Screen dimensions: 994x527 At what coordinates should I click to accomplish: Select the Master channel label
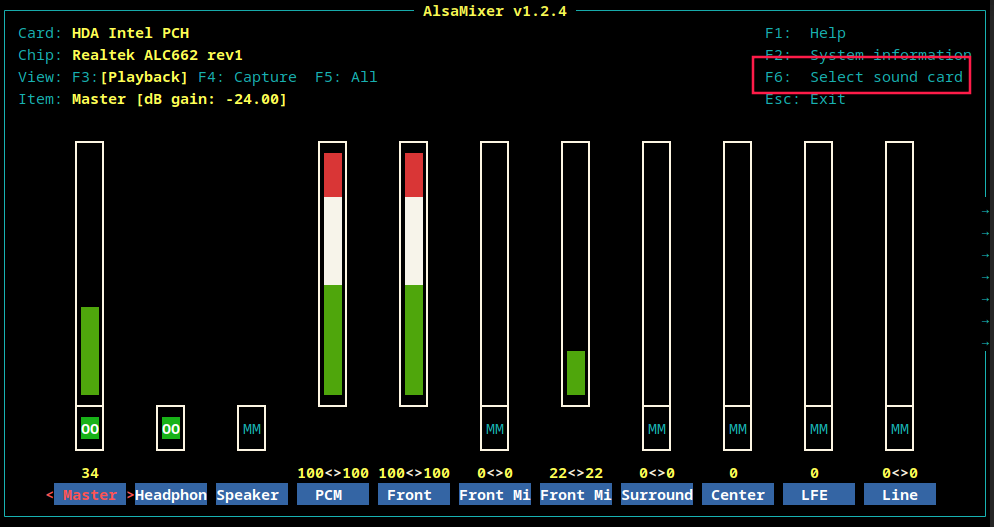click(90, 495)
